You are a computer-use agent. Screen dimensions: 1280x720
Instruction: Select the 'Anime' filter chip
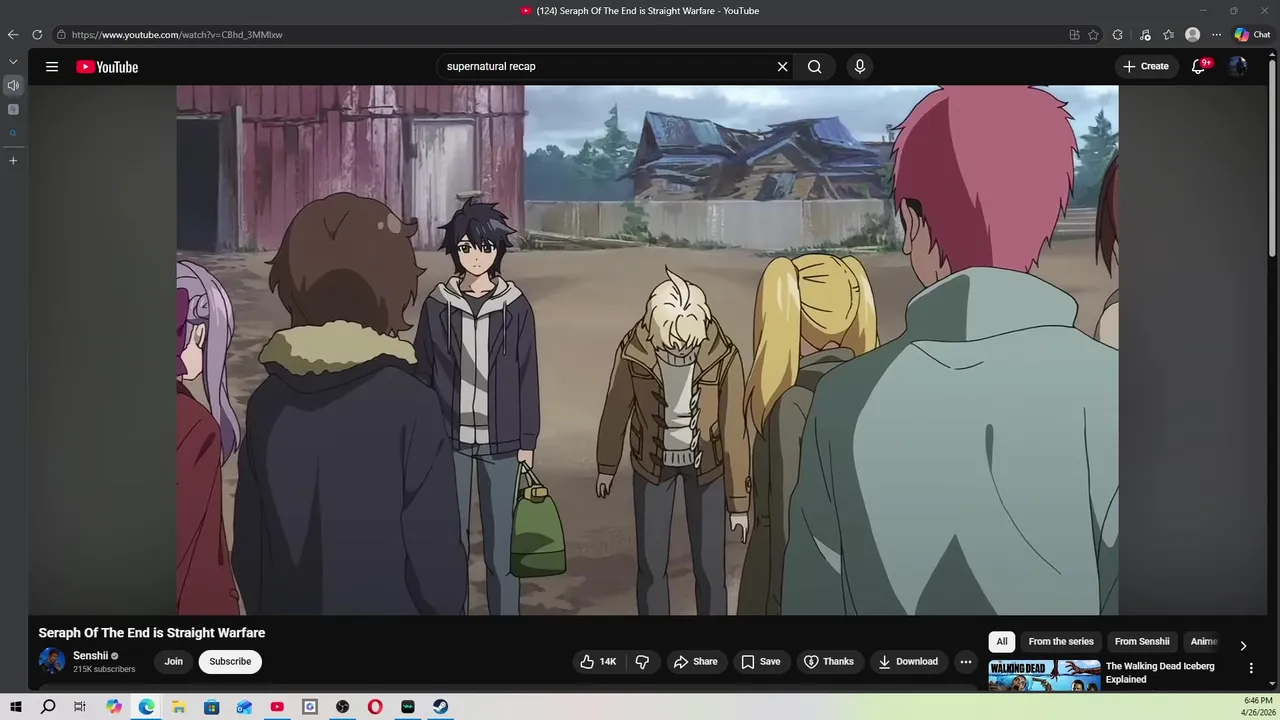click(x=1203, y=642)
